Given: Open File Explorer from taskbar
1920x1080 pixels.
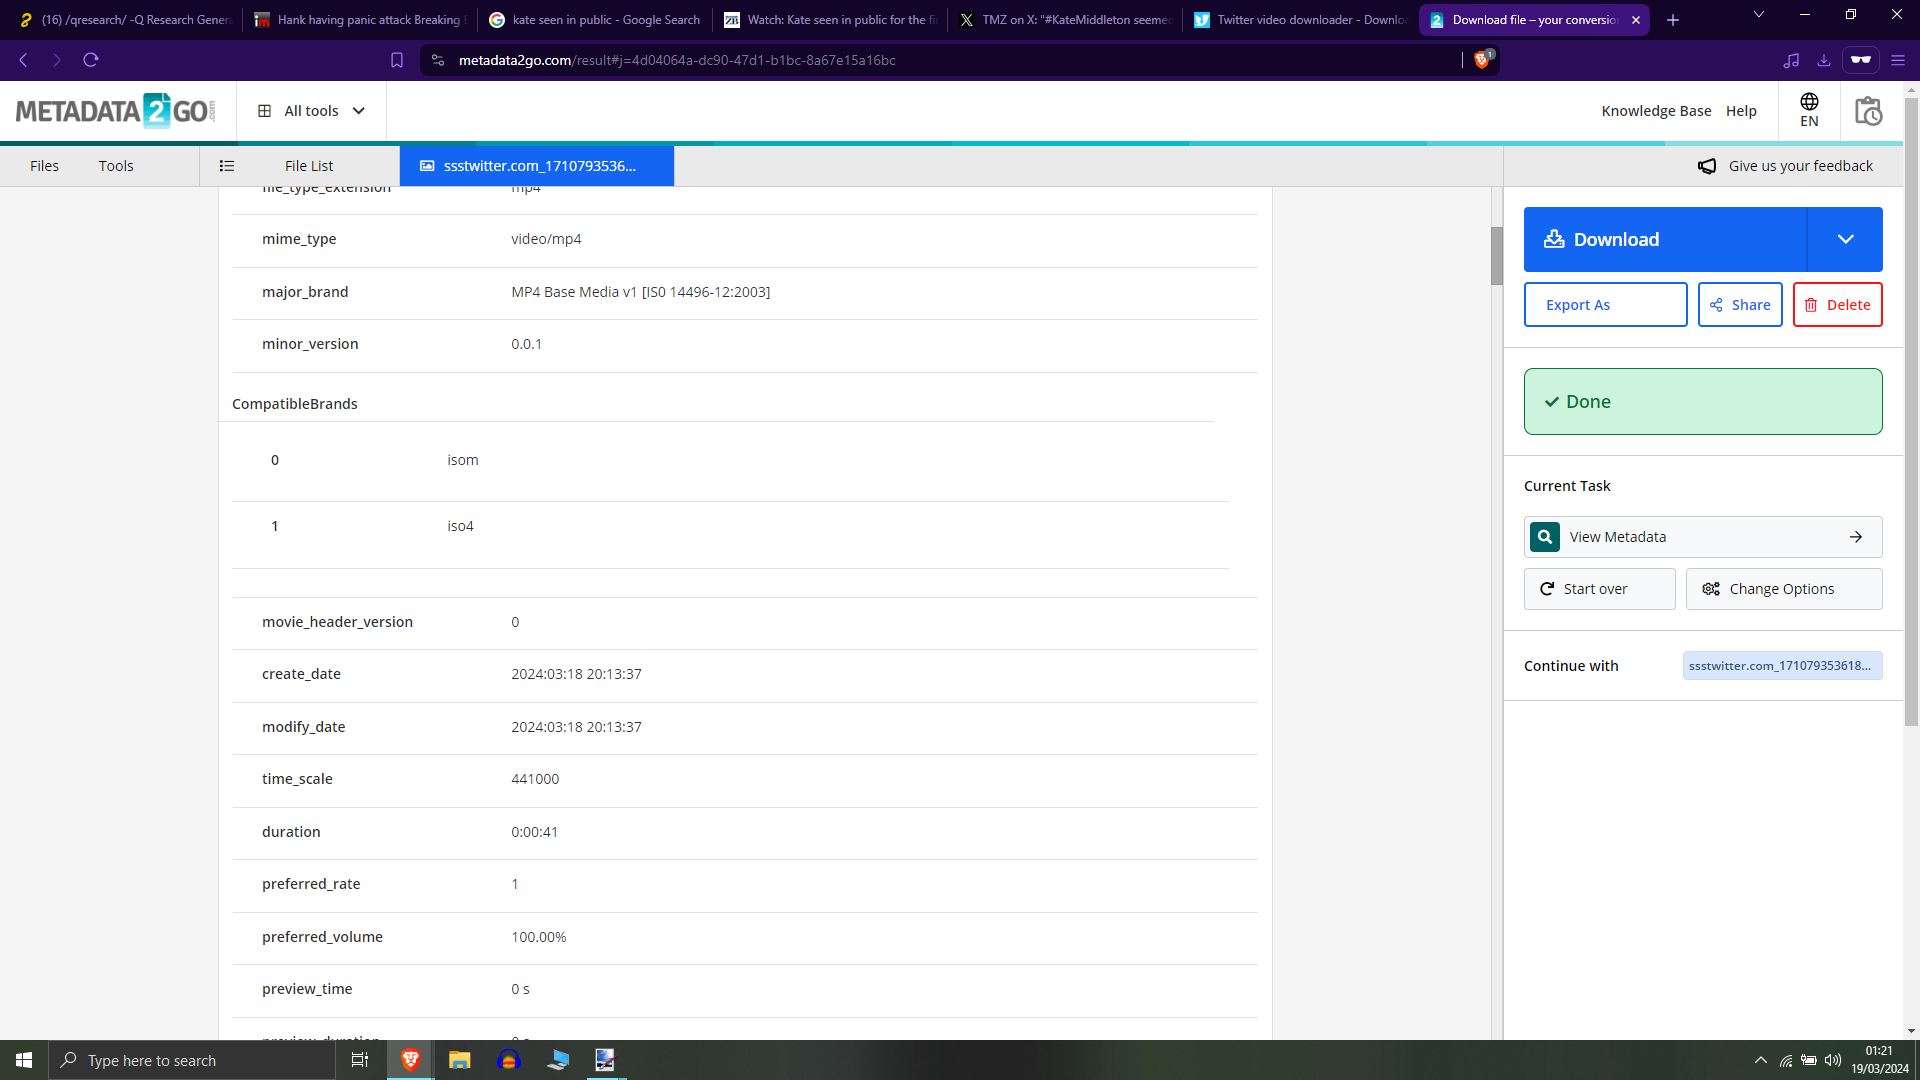Looking at the screenshot, I should pos(459,1060).
